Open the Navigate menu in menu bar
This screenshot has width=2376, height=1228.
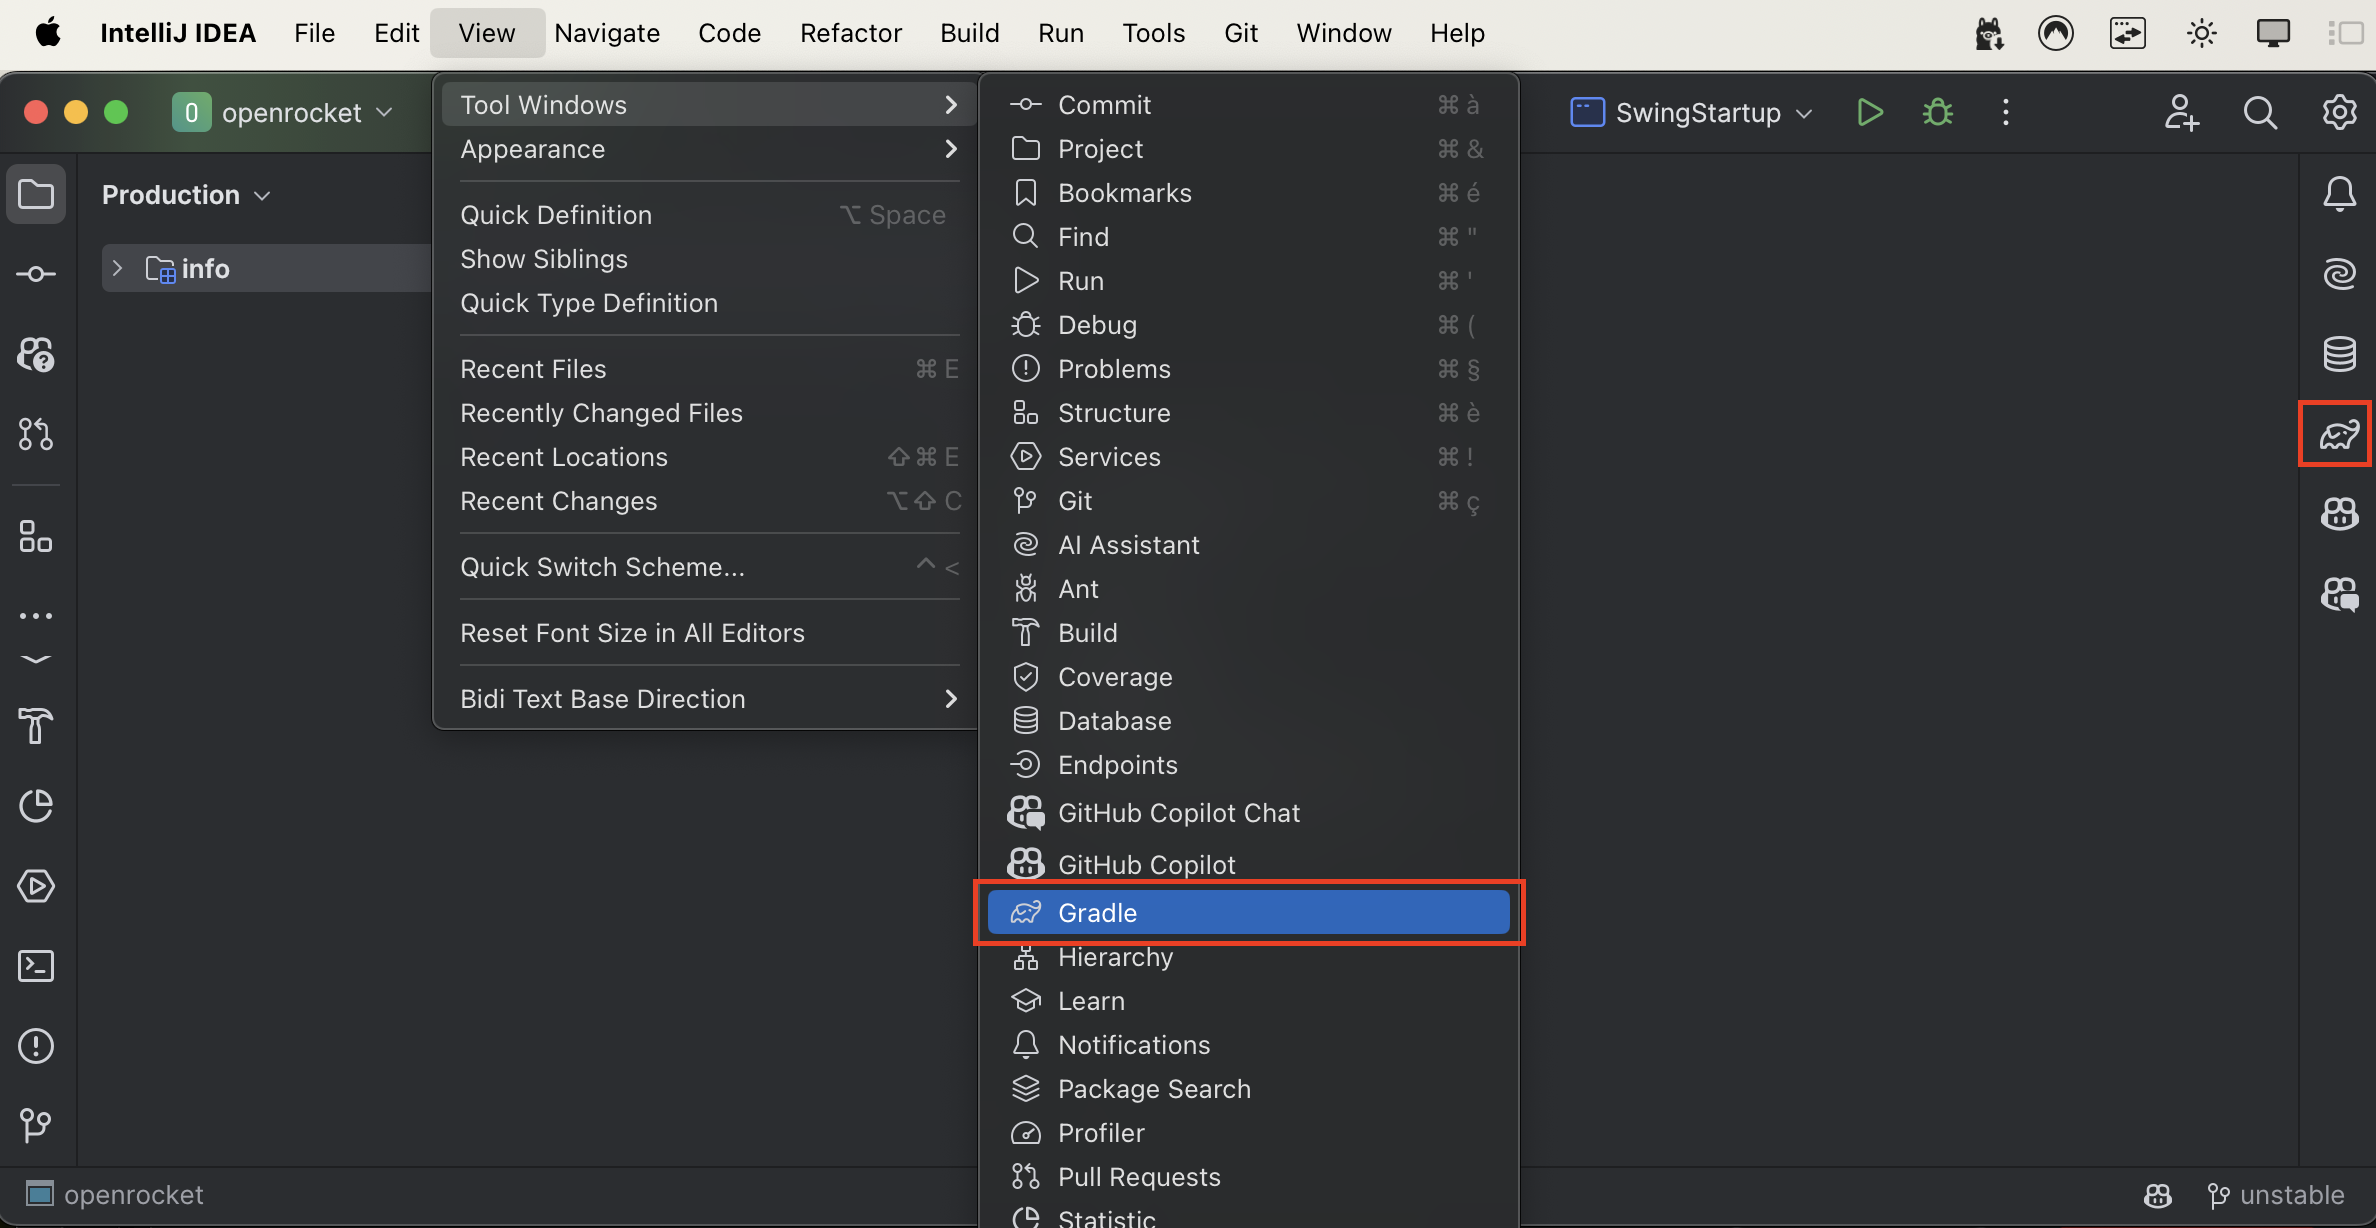pos(606,33)
